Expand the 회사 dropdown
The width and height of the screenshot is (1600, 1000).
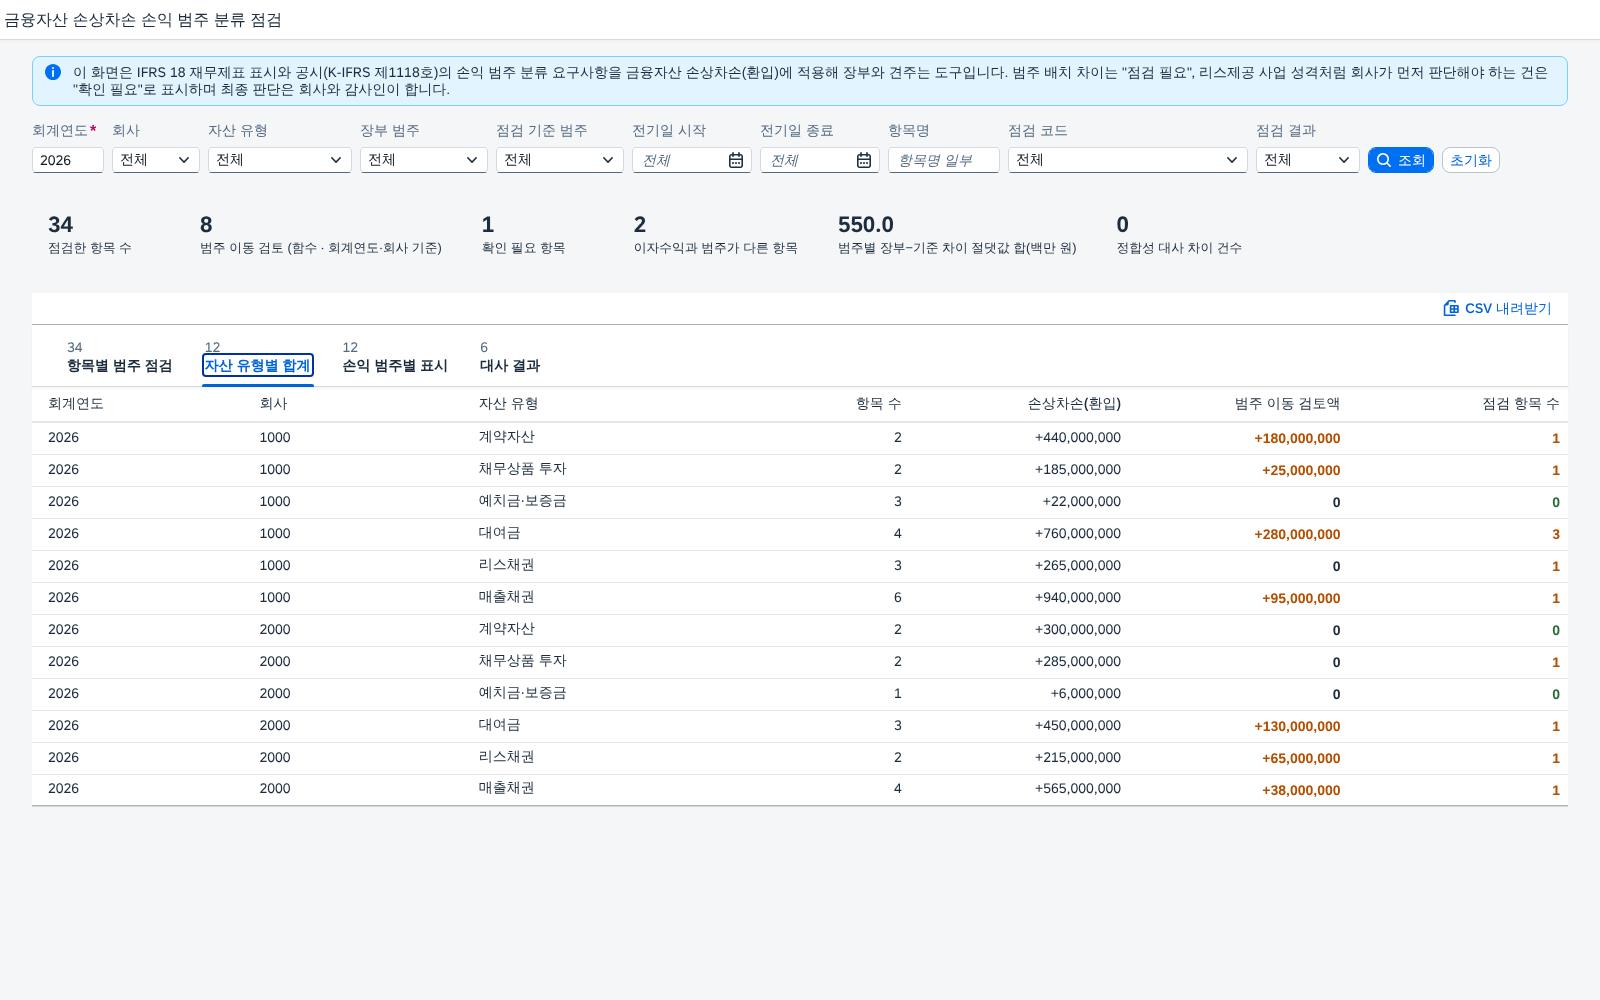point(156,160)
